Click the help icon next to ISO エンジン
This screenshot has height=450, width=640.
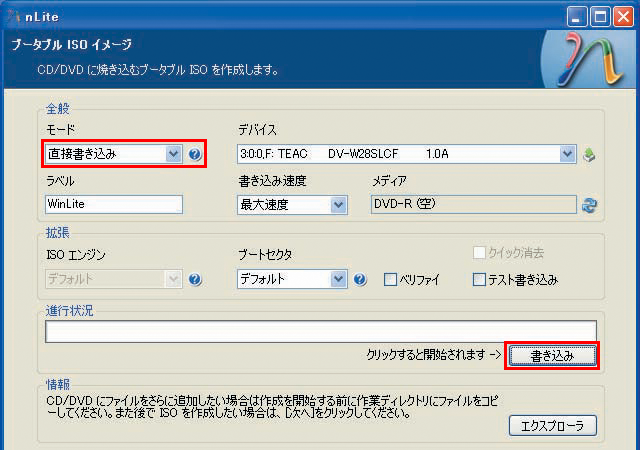click(195, 280)
